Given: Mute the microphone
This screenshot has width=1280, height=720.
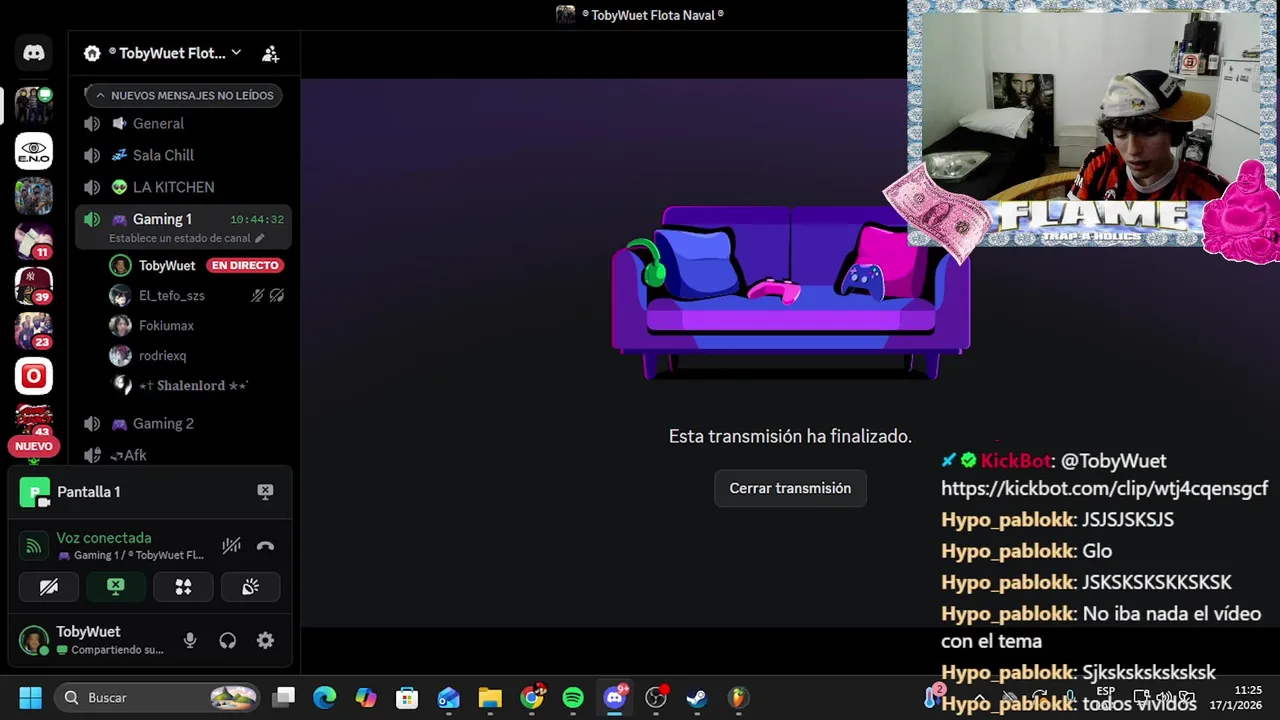Looking at the screenshot, I should pos(190,641).
